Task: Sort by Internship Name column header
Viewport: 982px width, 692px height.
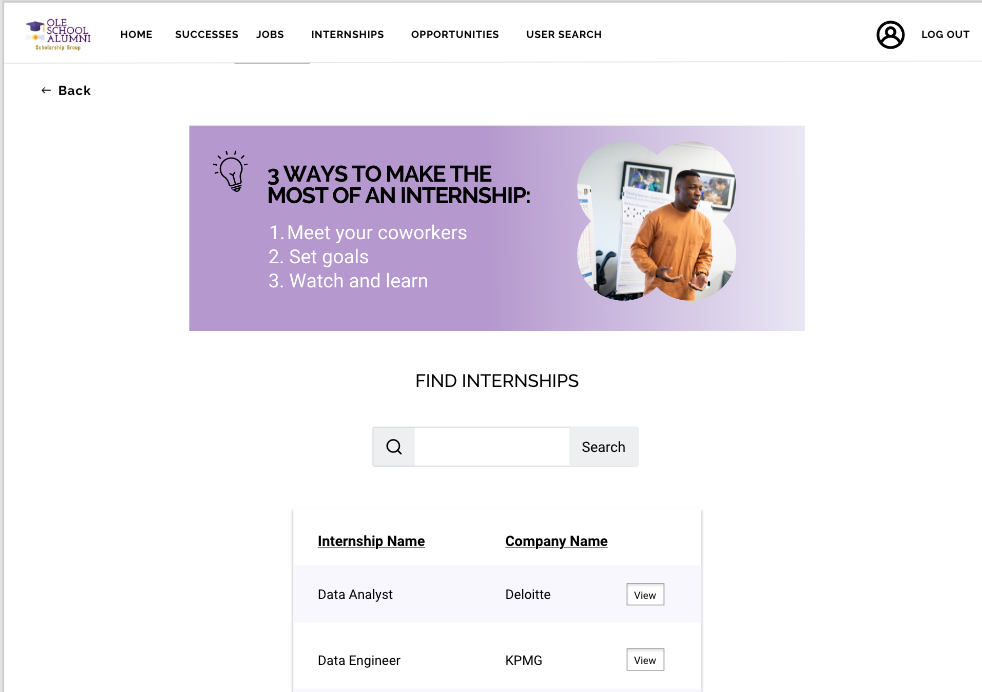Action: click(x=371, y=541)
